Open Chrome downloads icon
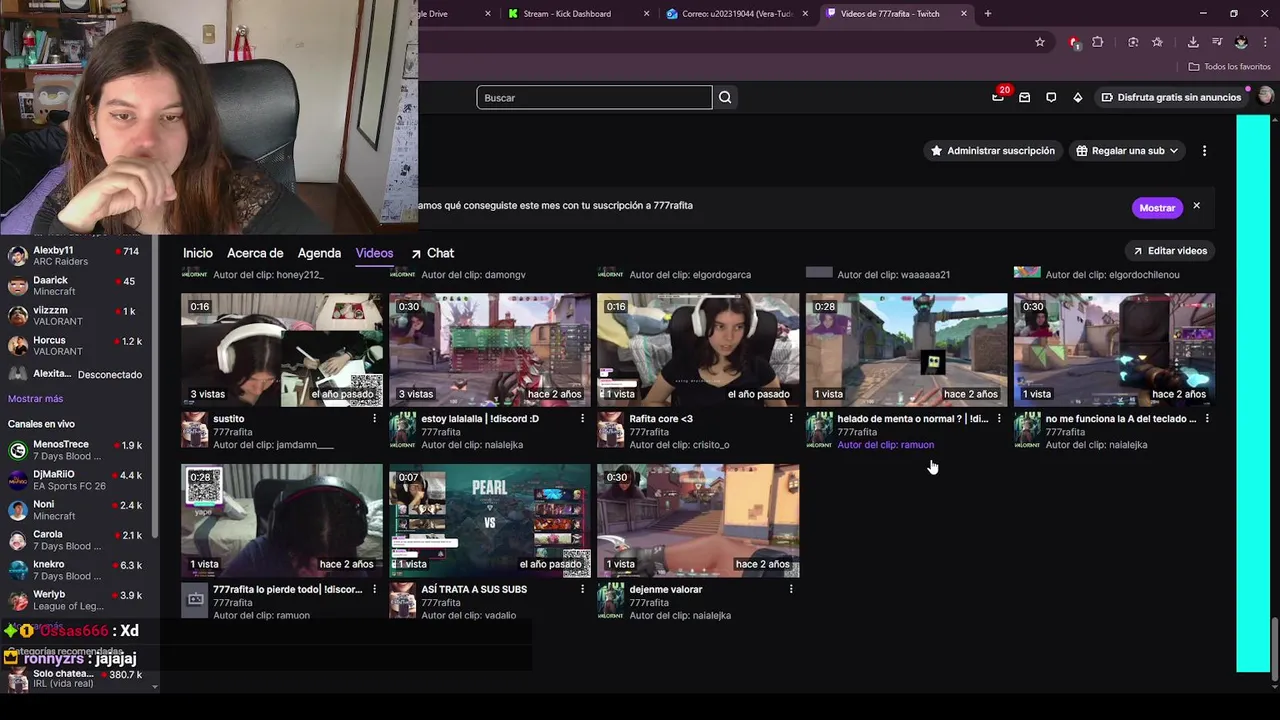 coord(1193,42)
